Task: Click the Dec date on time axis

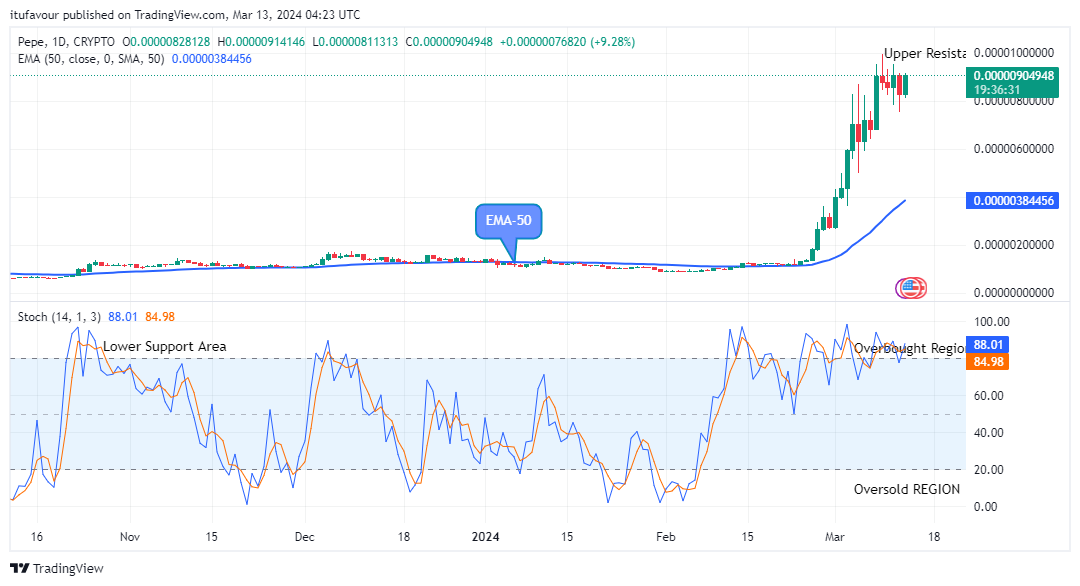Action: pos(304,536)
